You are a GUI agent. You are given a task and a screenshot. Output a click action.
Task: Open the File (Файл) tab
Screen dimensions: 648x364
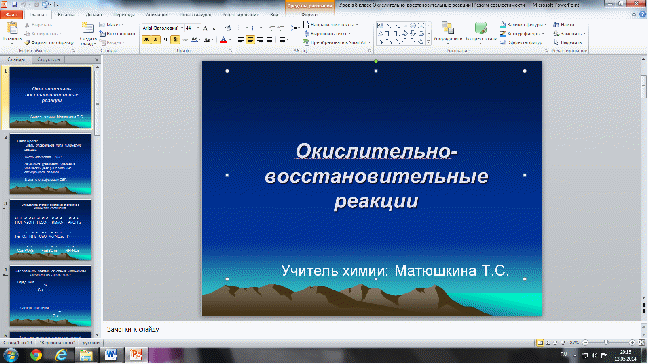pos(11,14)
